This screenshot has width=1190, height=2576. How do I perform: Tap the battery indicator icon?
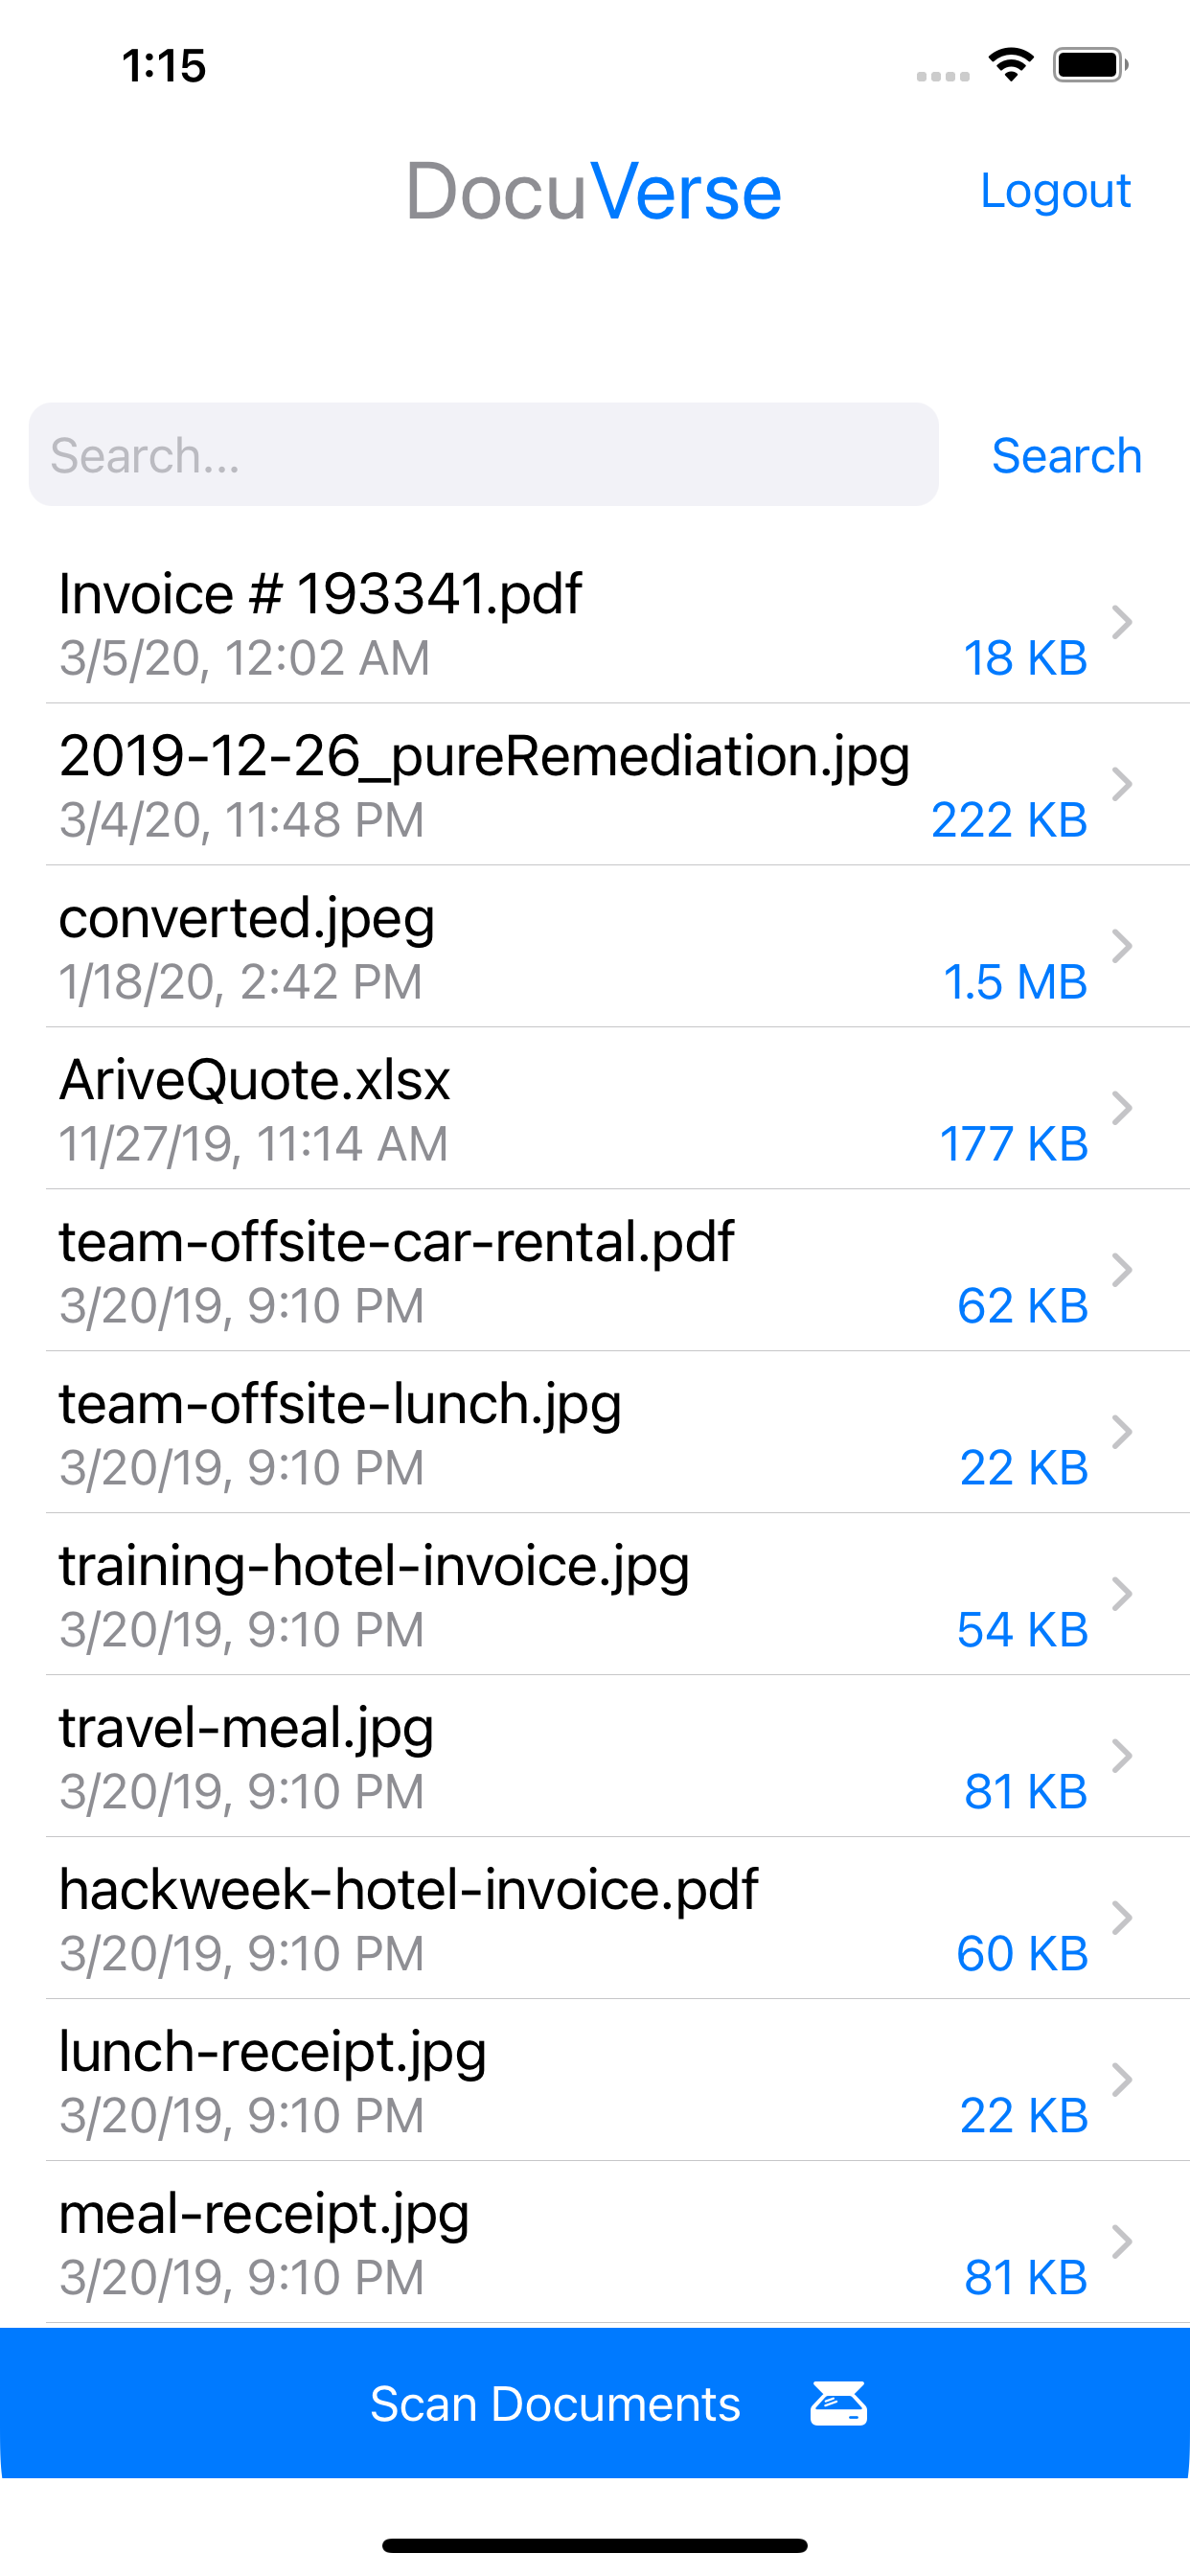tap(1090, 66)
